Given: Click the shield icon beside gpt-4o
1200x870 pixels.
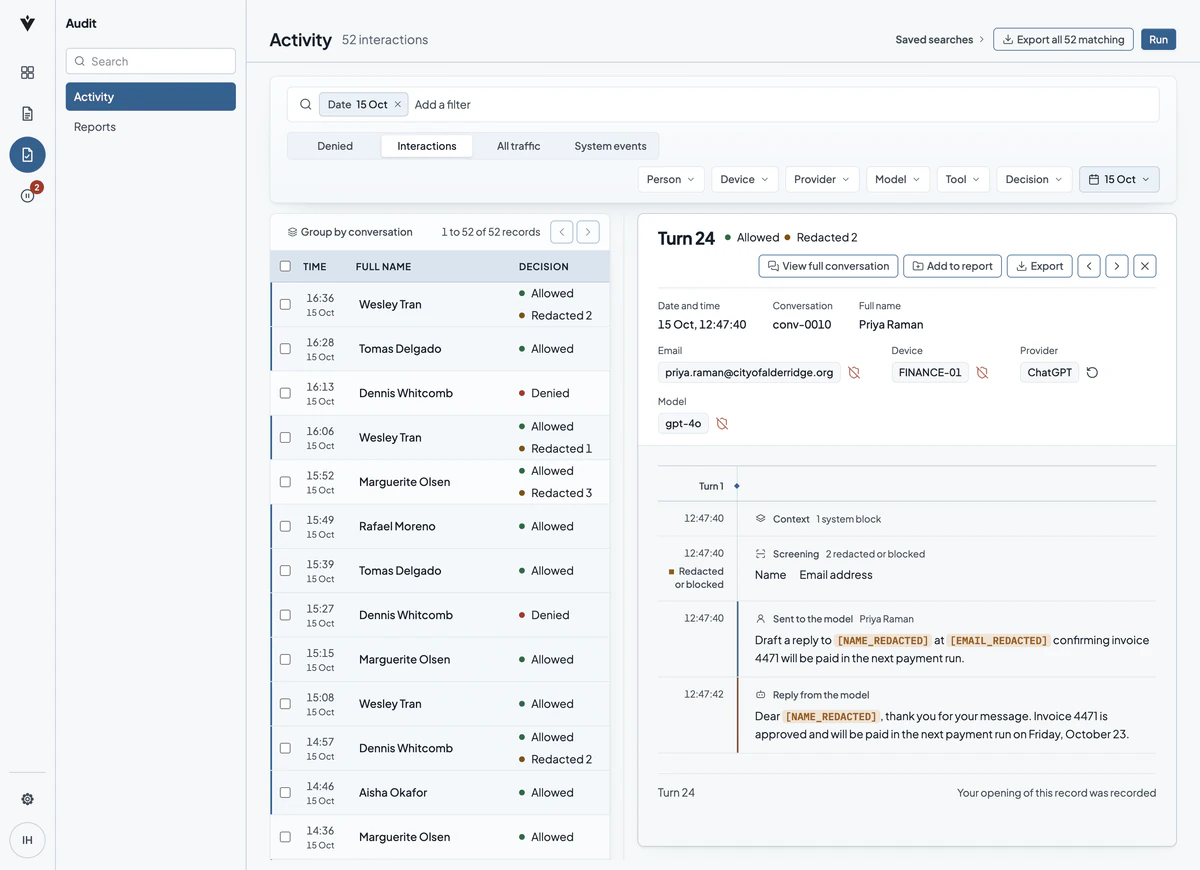Looking at the screenshot, I should pyautogui.click(x=722, y=424).
